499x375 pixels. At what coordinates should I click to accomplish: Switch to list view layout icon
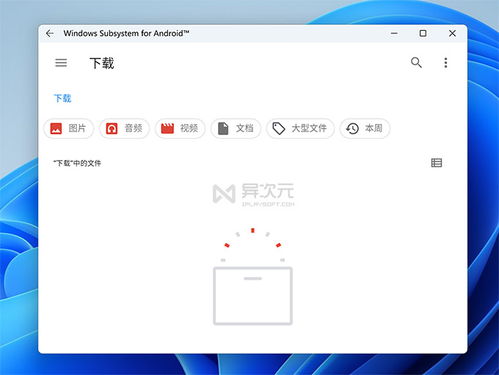click(x=436, y=163)
